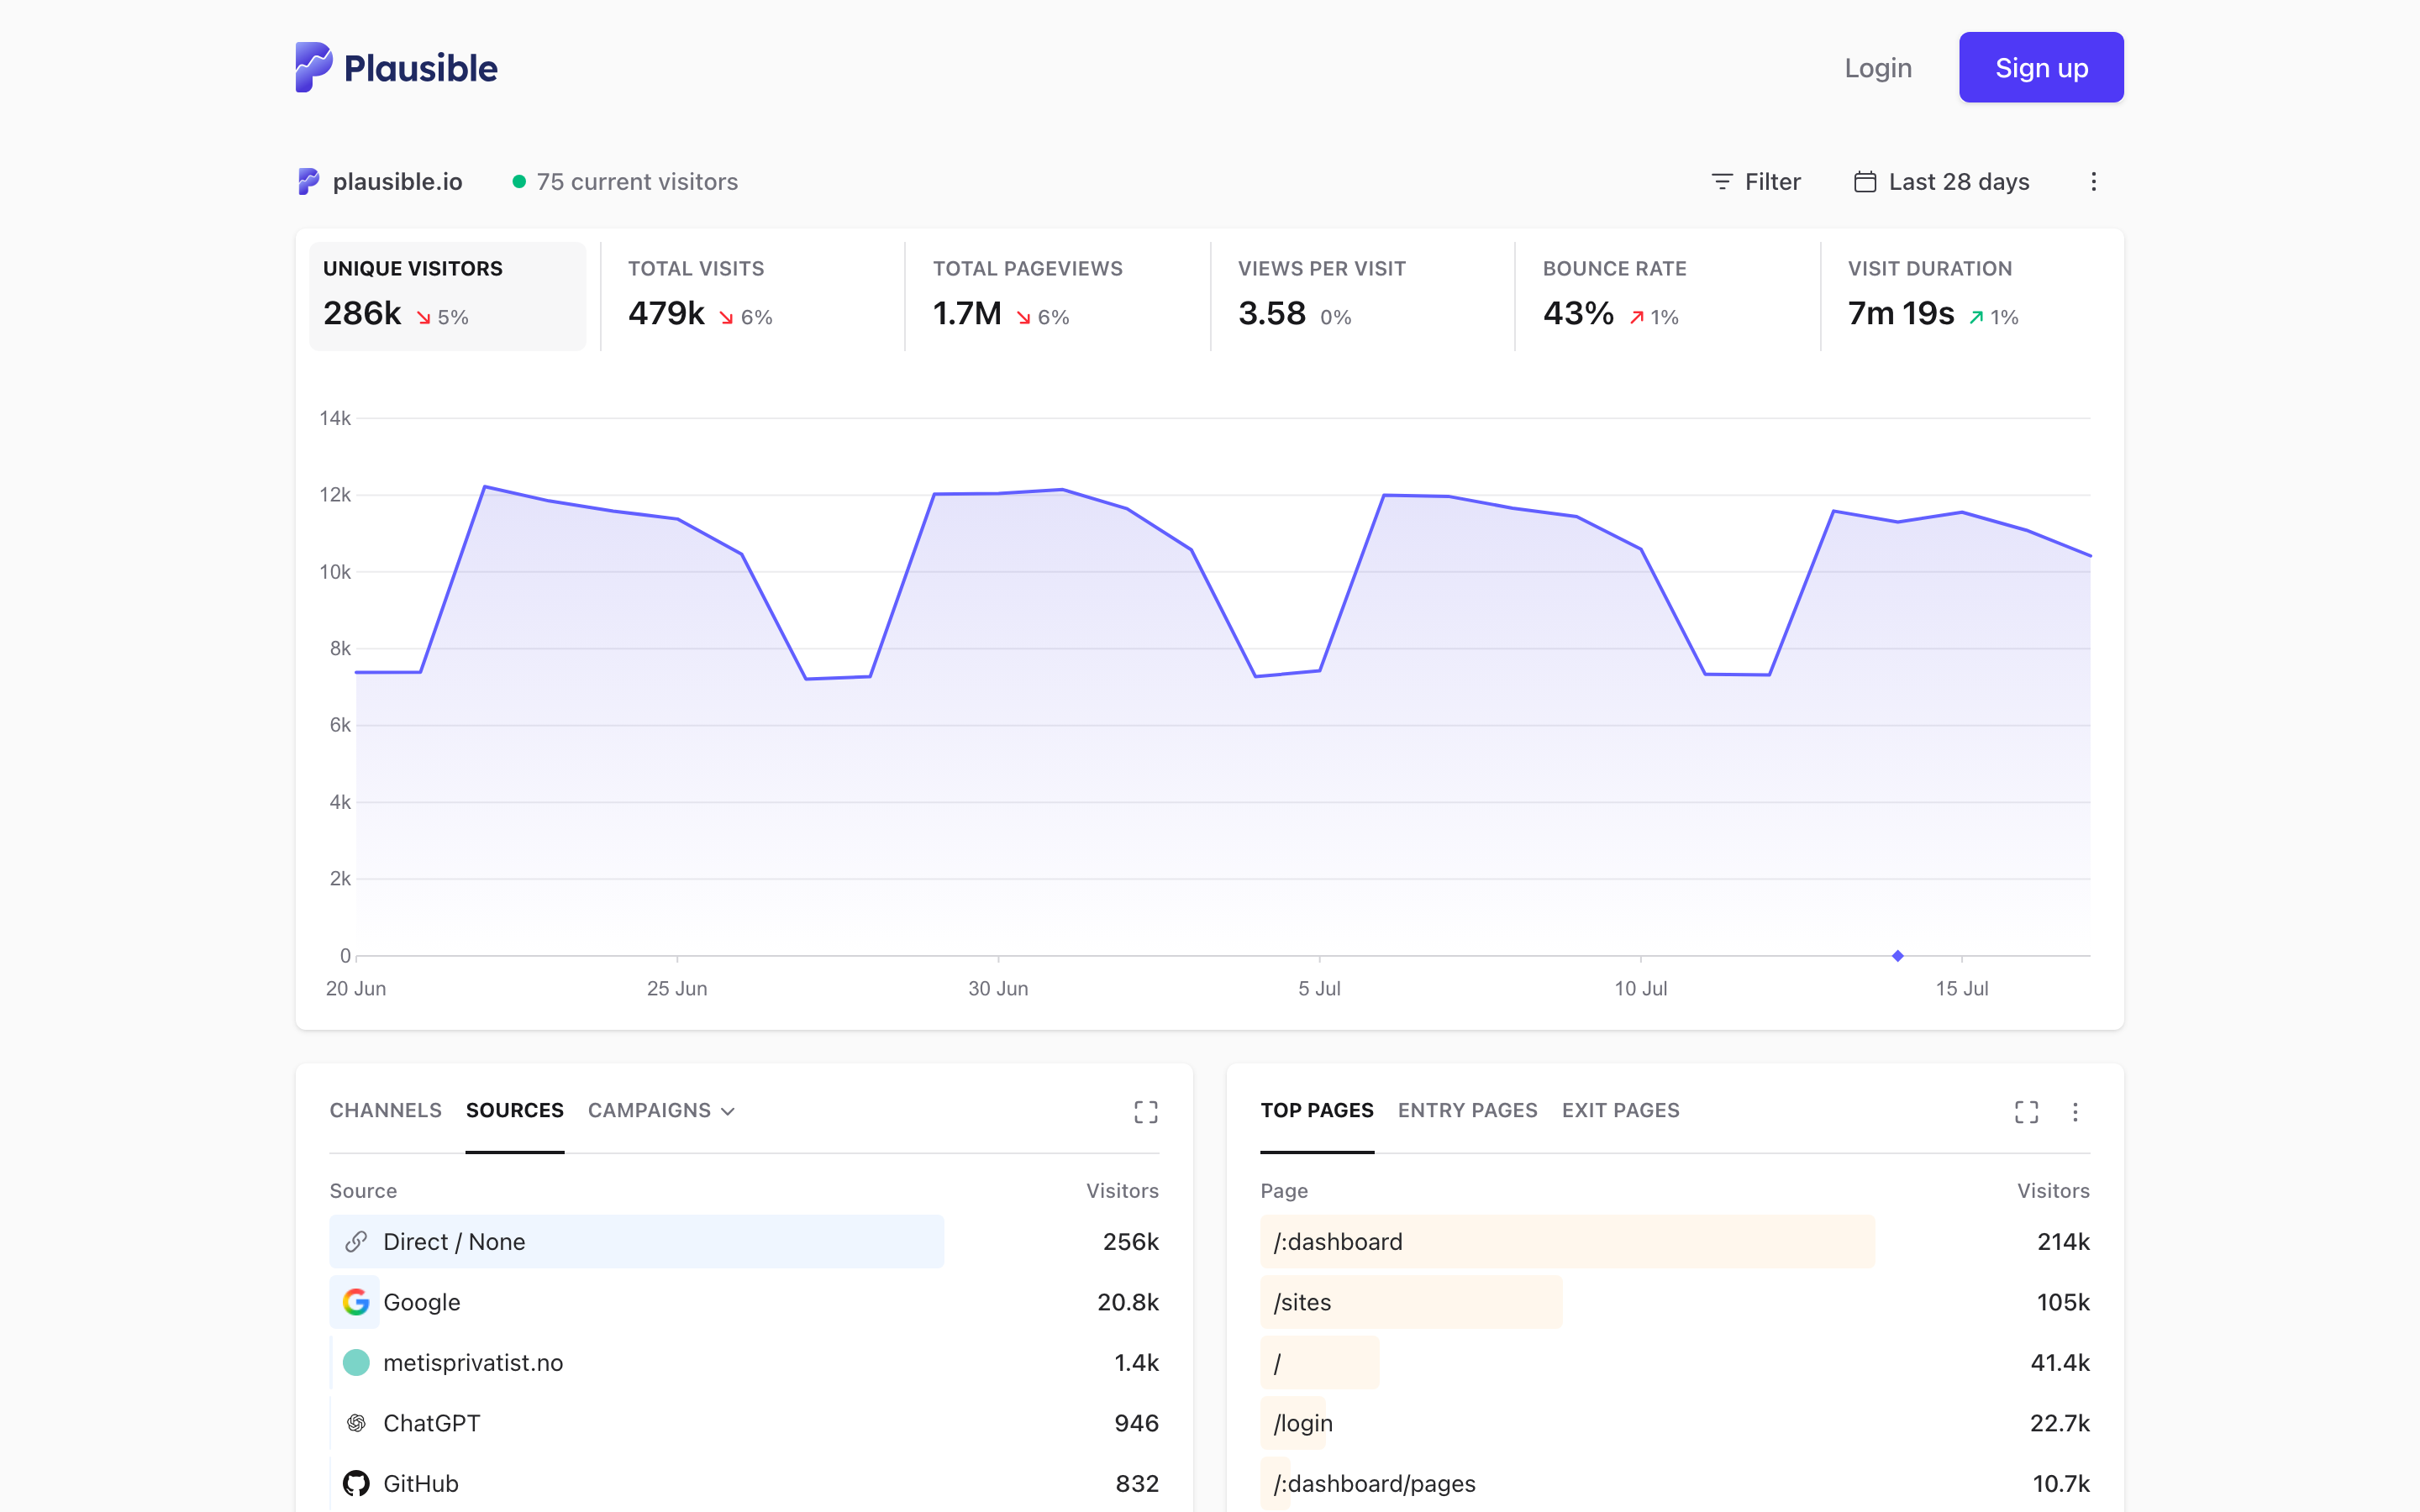Click the 256k visitors value
The image size is (2420, 1512).
(x=1130, y=1241)
